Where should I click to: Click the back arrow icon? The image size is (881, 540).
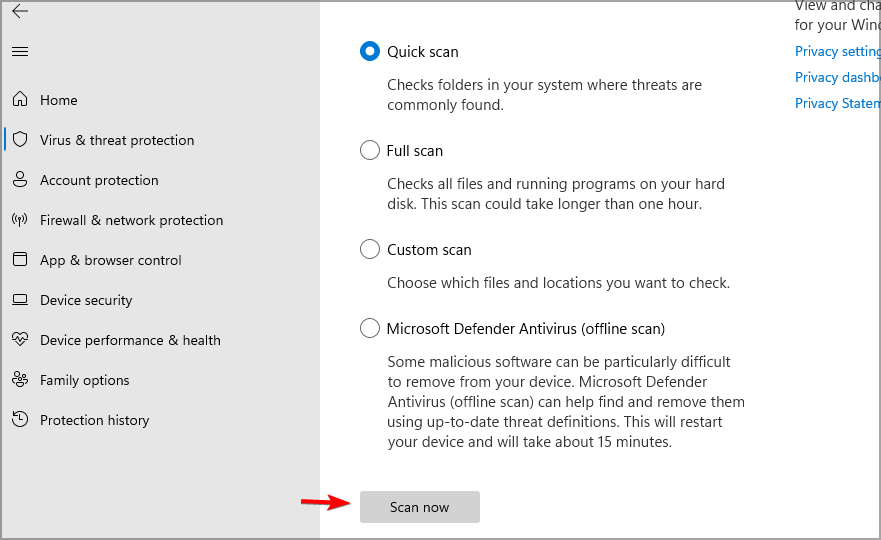[20, 12]
